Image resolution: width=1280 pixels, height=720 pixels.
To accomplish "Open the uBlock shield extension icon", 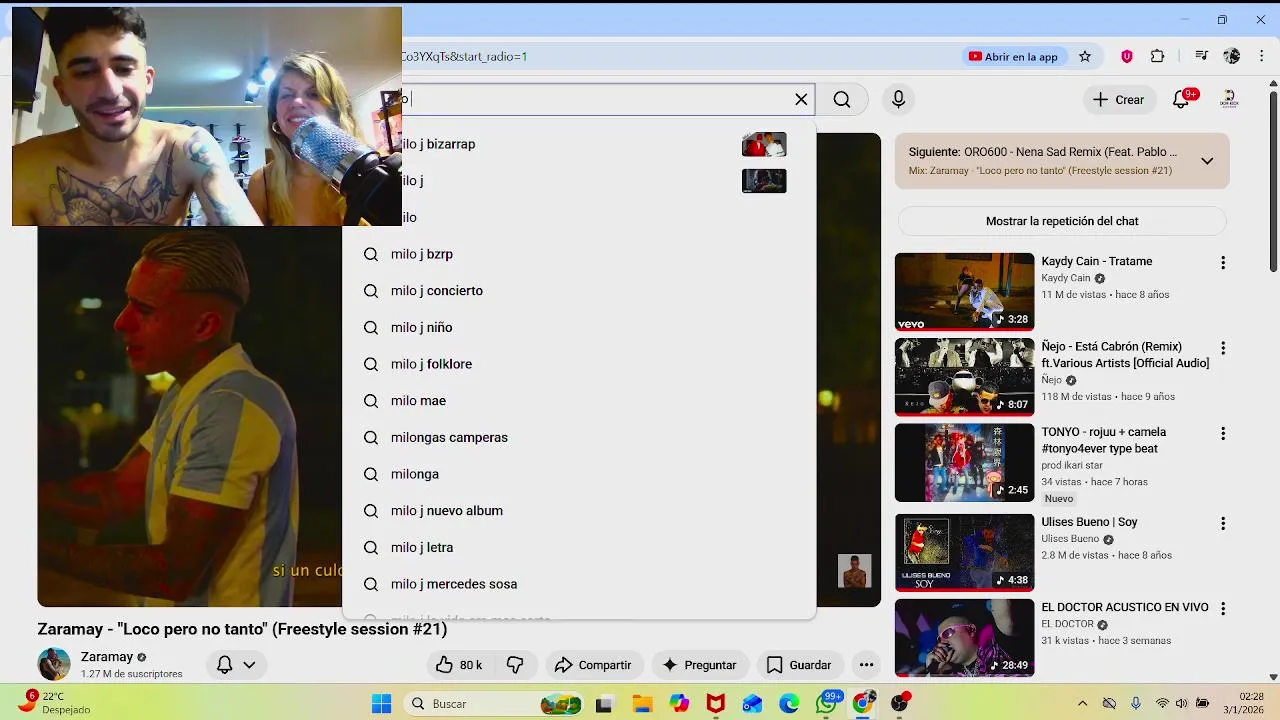I will click(x=1127, y=56).
